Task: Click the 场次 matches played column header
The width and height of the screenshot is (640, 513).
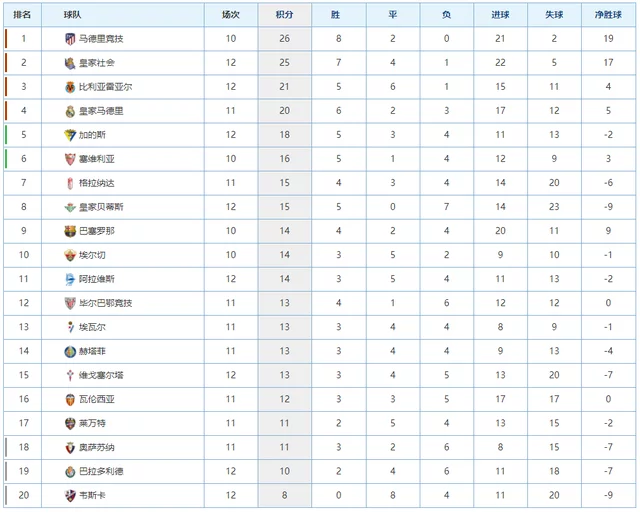Action: [x=231, y=15]
